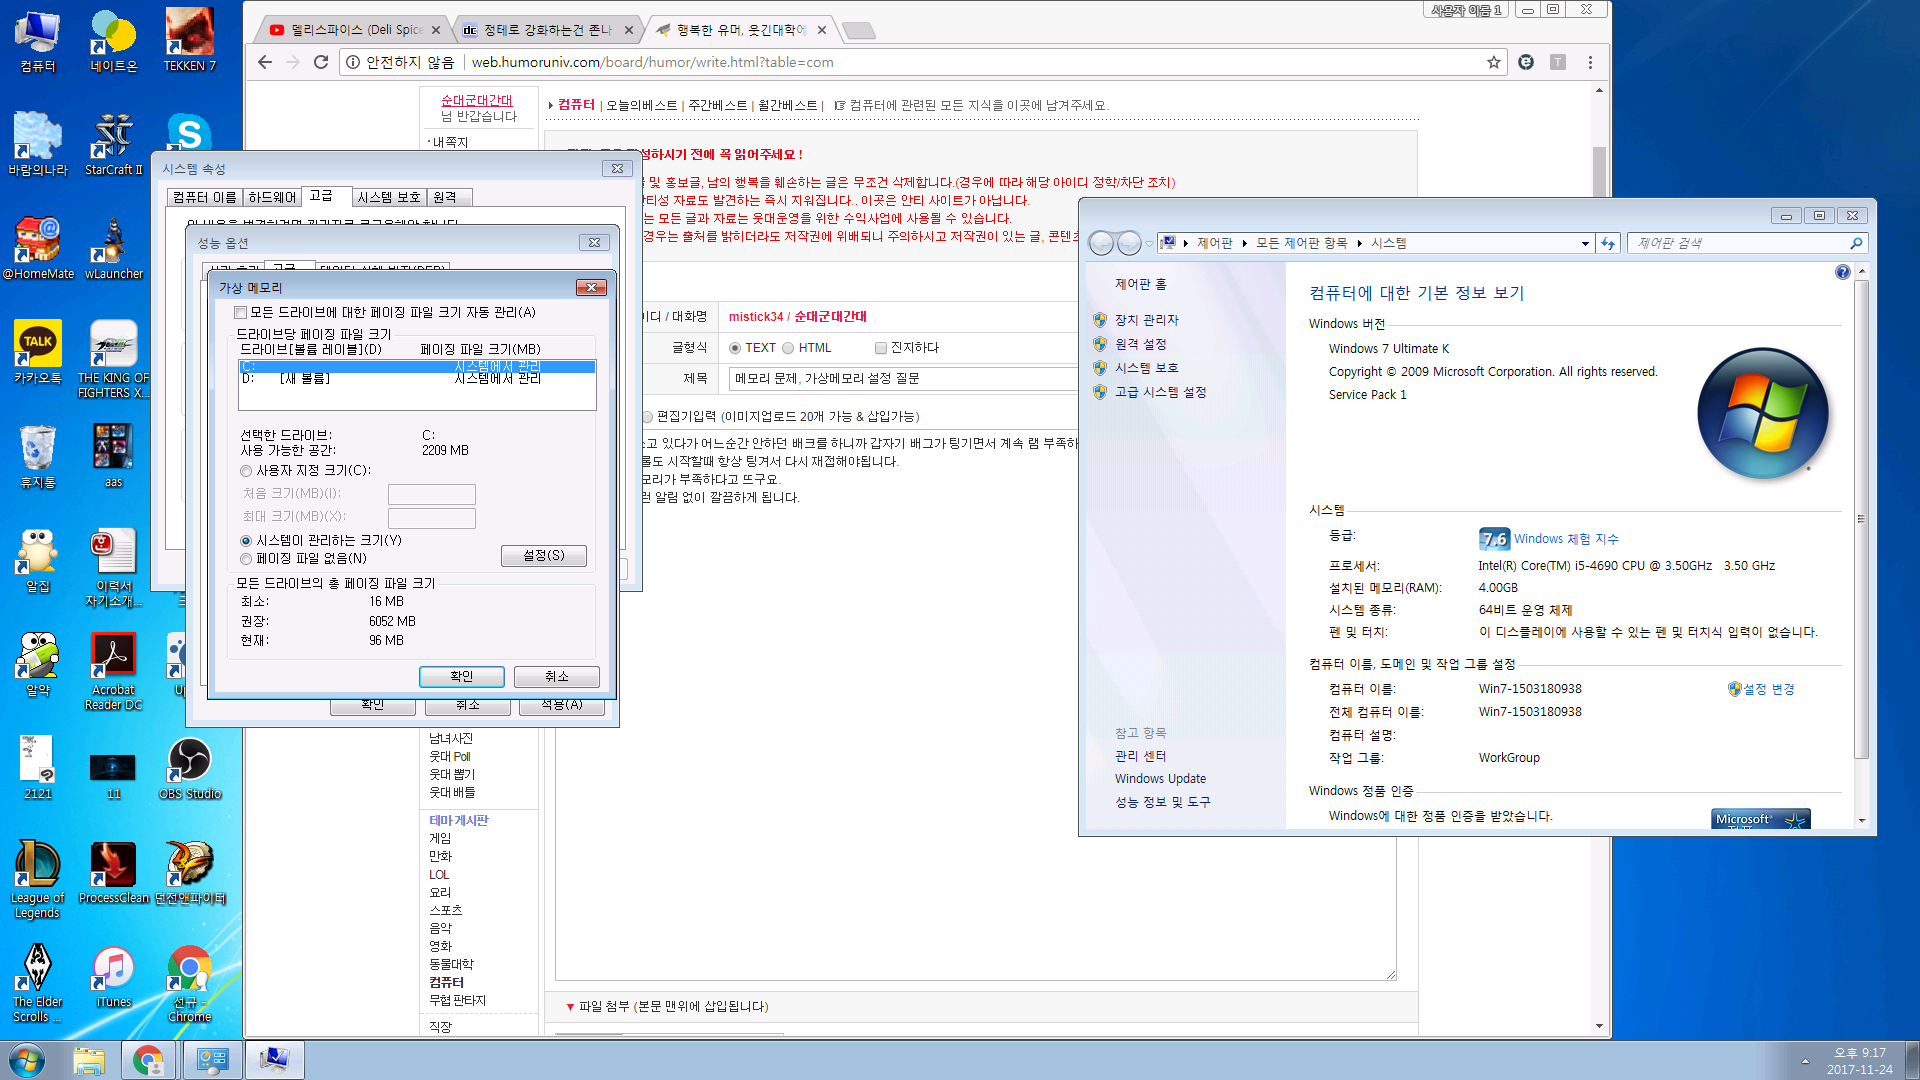Viewport: 1920px width, 1080px height.
Task: Launch League of Legends shortcut
Action: tap(38, 878)
